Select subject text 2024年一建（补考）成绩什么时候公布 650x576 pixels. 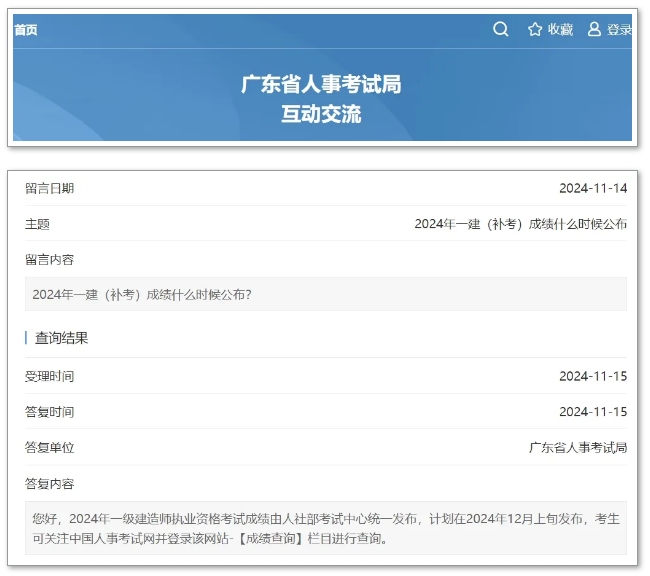click(521, 224)
